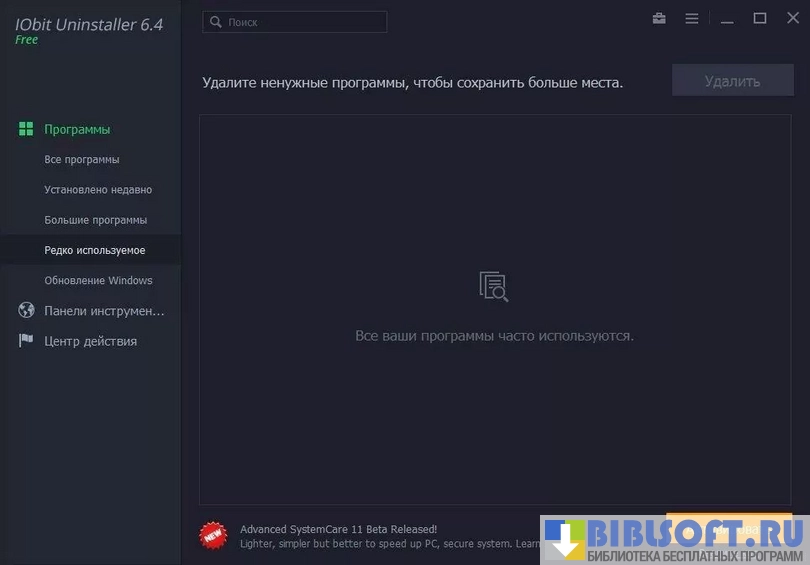Select the Редко используемое category
The image size is (810, 565).
point(95,250)
